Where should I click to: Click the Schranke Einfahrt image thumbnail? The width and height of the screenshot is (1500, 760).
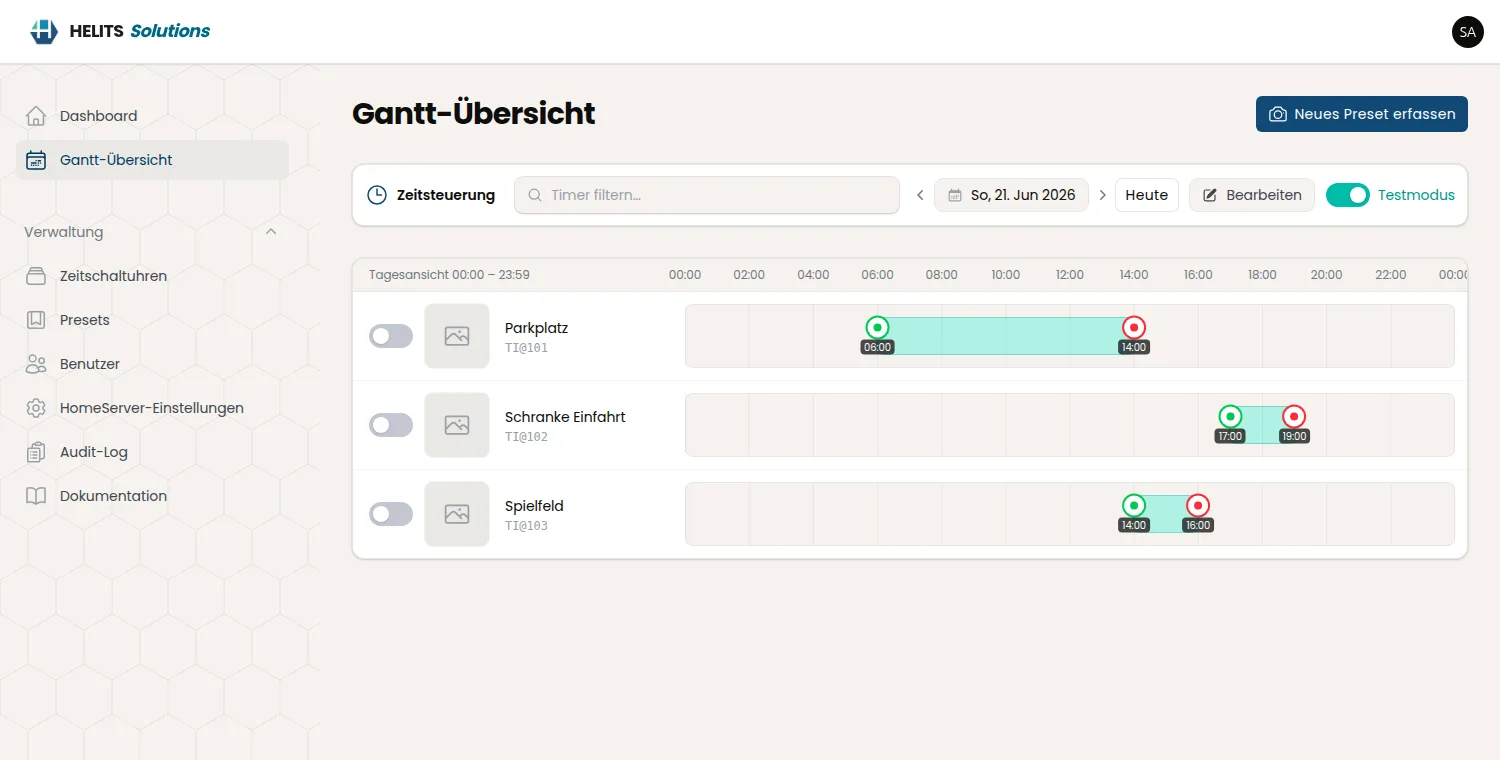[457, 425]
